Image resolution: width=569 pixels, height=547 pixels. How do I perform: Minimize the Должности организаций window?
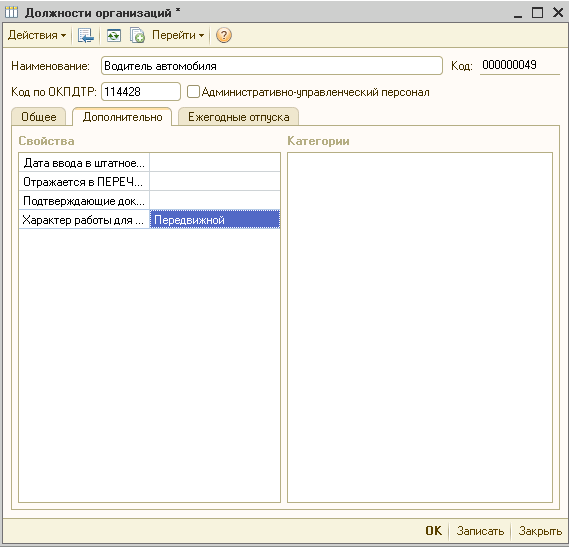coord(518,13)
